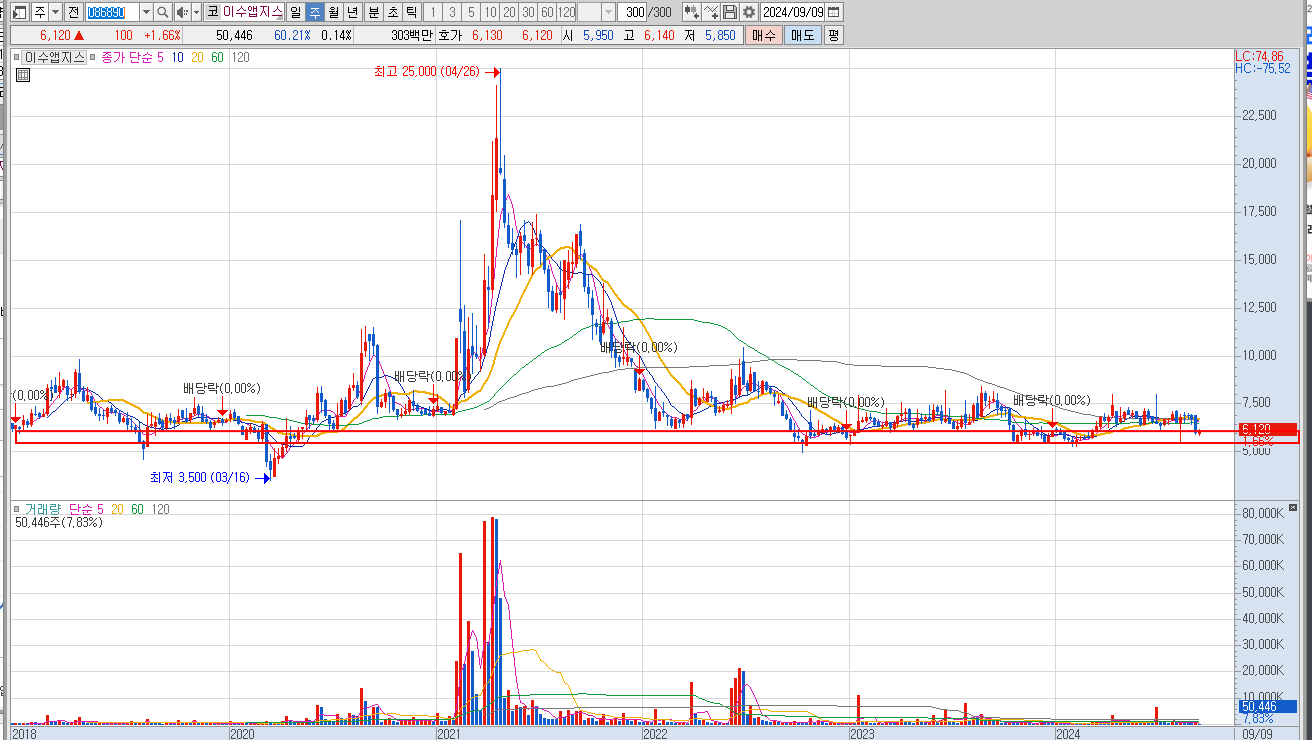The height and width of the screenshot is (740, 1312).
Task: Click the 거래량 volume panel label
Action: 43,509
